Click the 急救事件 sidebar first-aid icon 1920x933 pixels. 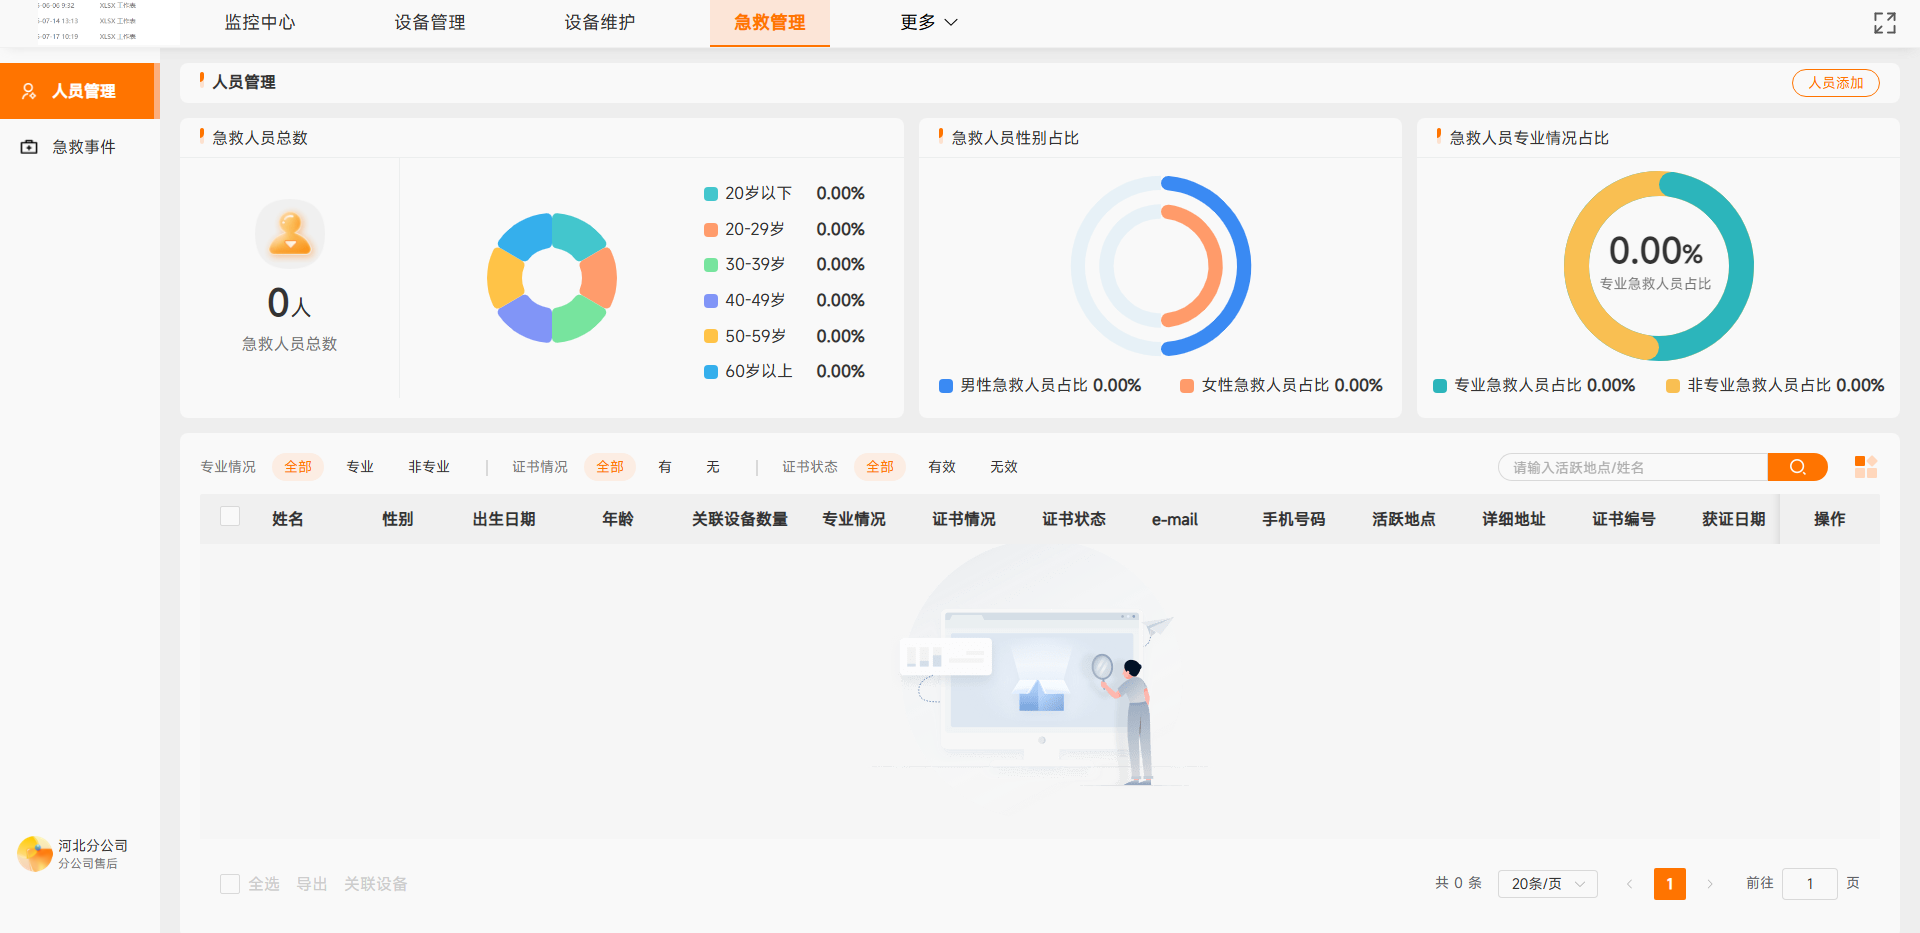tap(29, 147)
